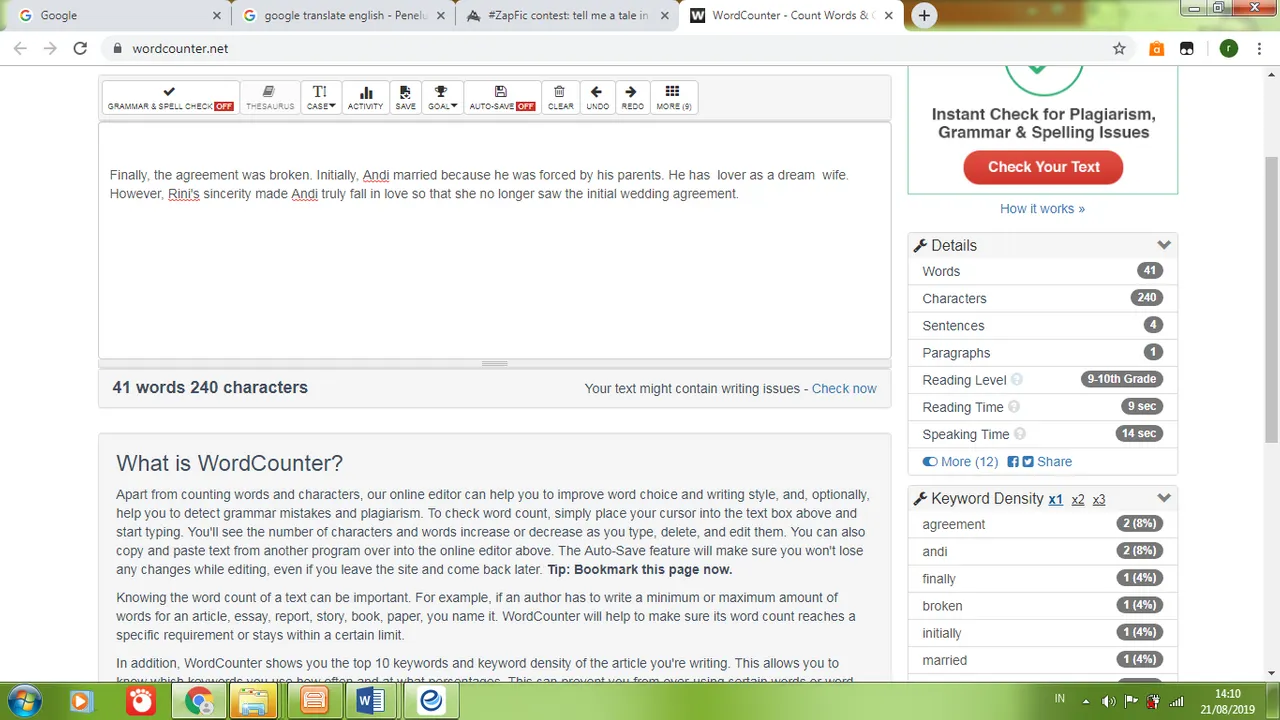The width and height of the screenshot is (1280, 720).
Task: Open a new browser tab
Action: [924, 16]
